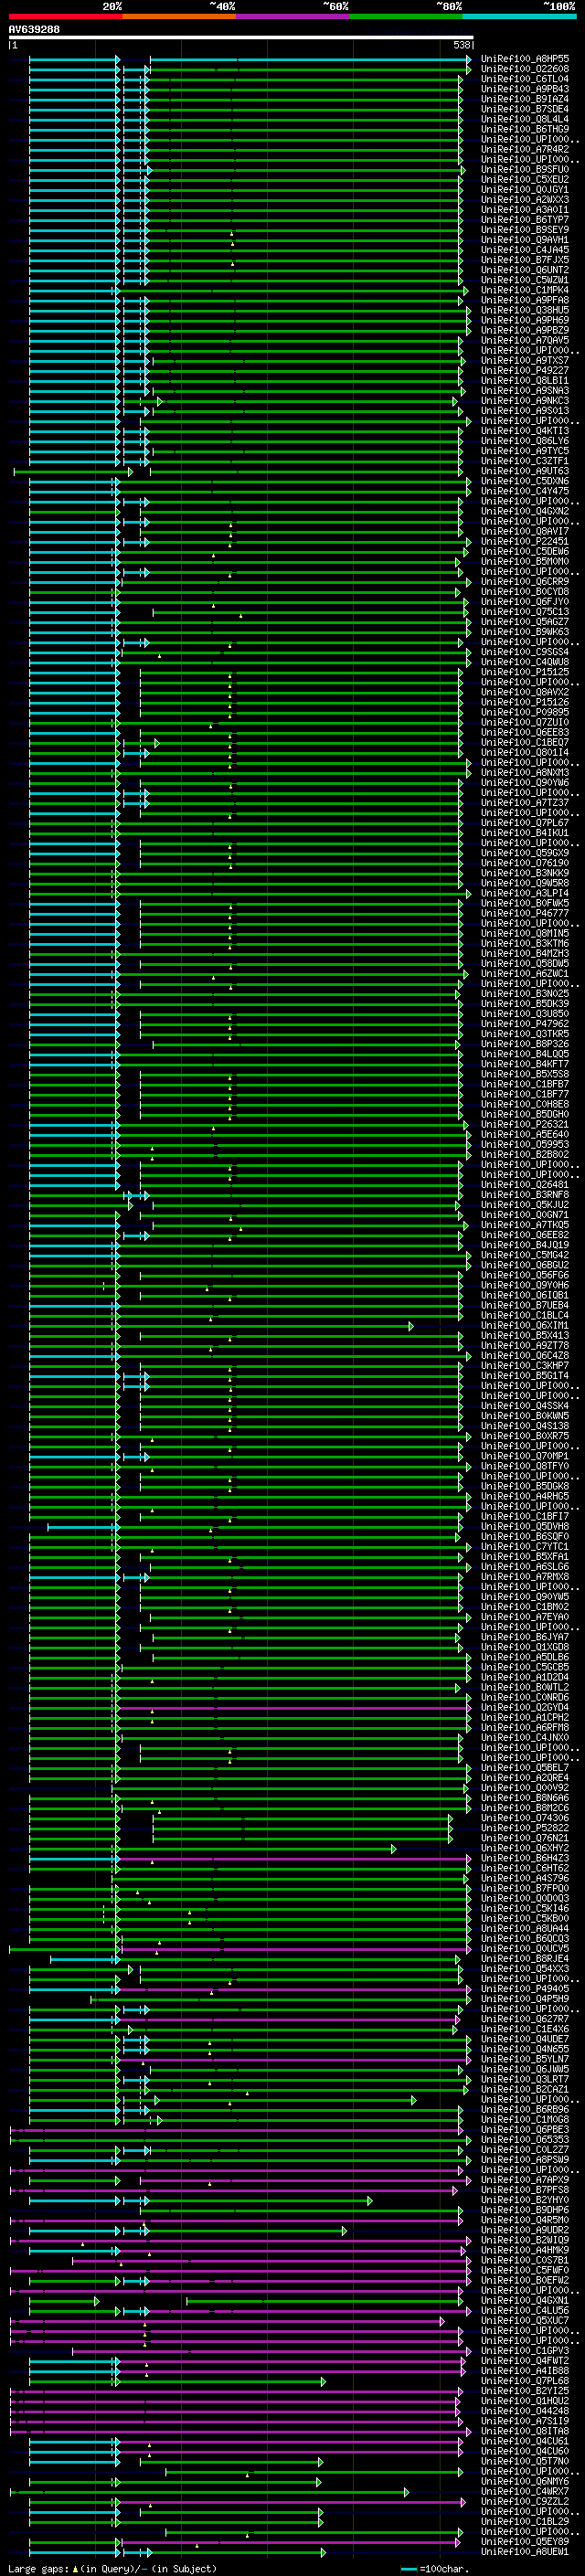Screen dimensions: 585x2576
Task: Select the UniRef100_A8UA44 label
Action: (x=525, y=1929)
